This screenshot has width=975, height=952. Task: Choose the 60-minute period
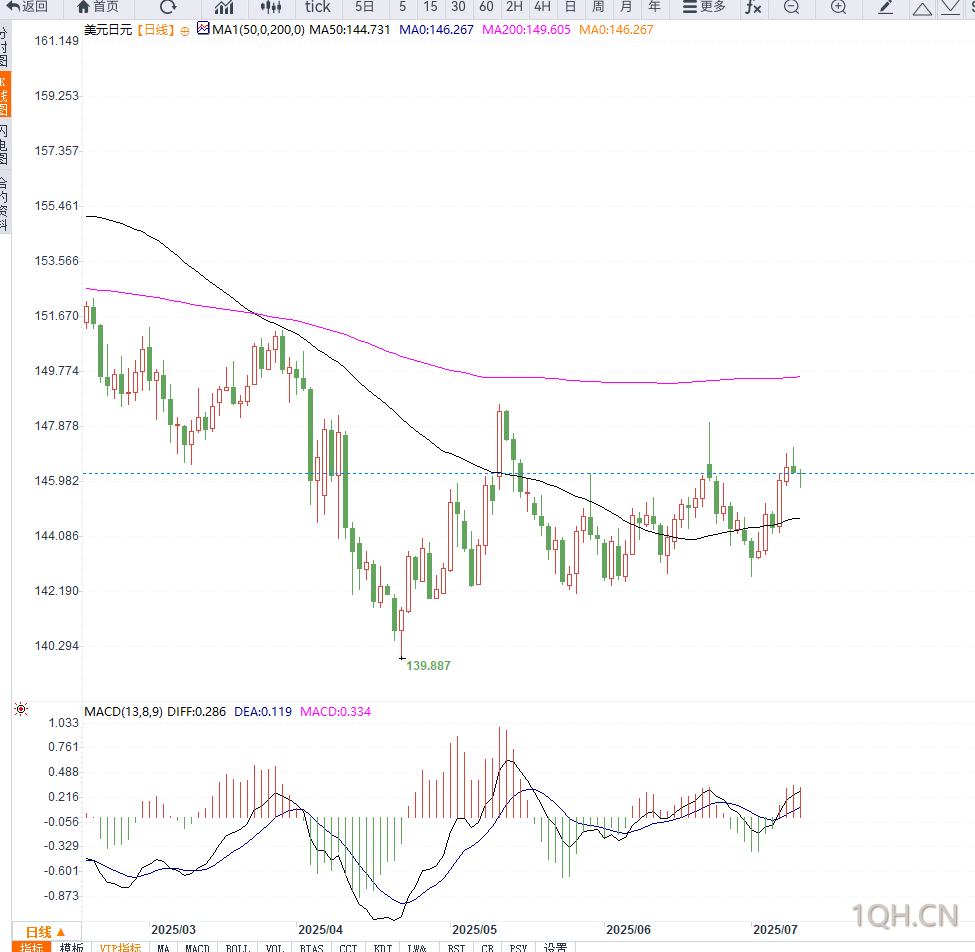[486, 7]
